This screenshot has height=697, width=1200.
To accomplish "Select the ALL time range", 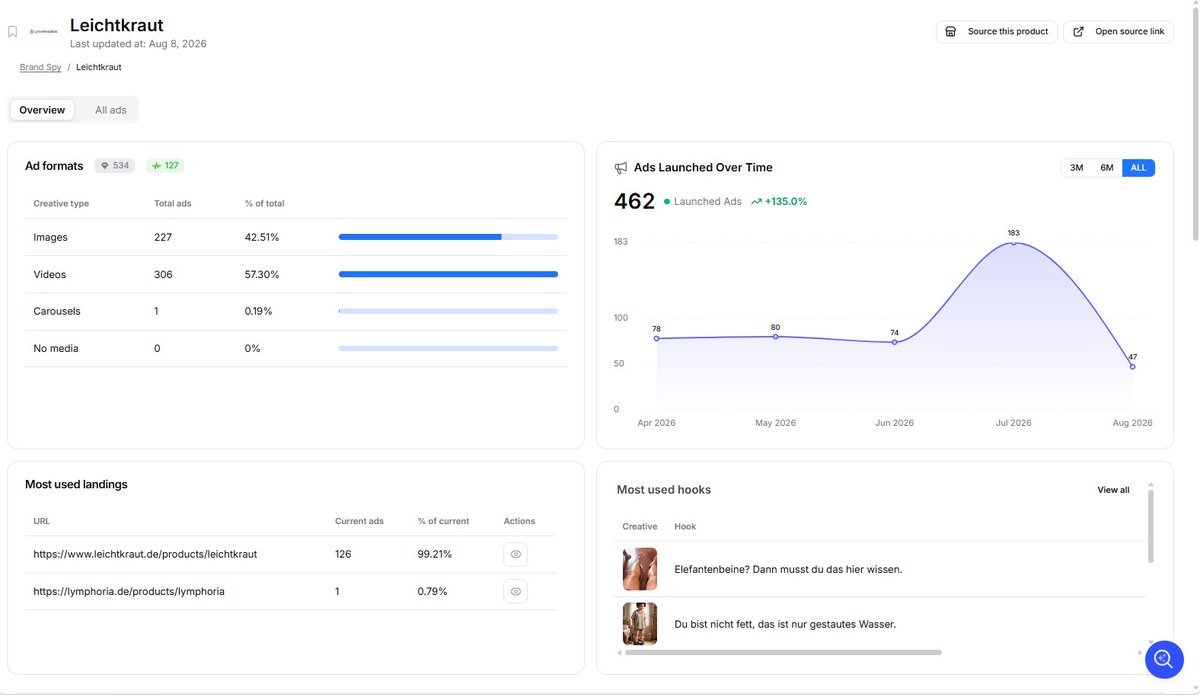I will (x=1138, y=168).
